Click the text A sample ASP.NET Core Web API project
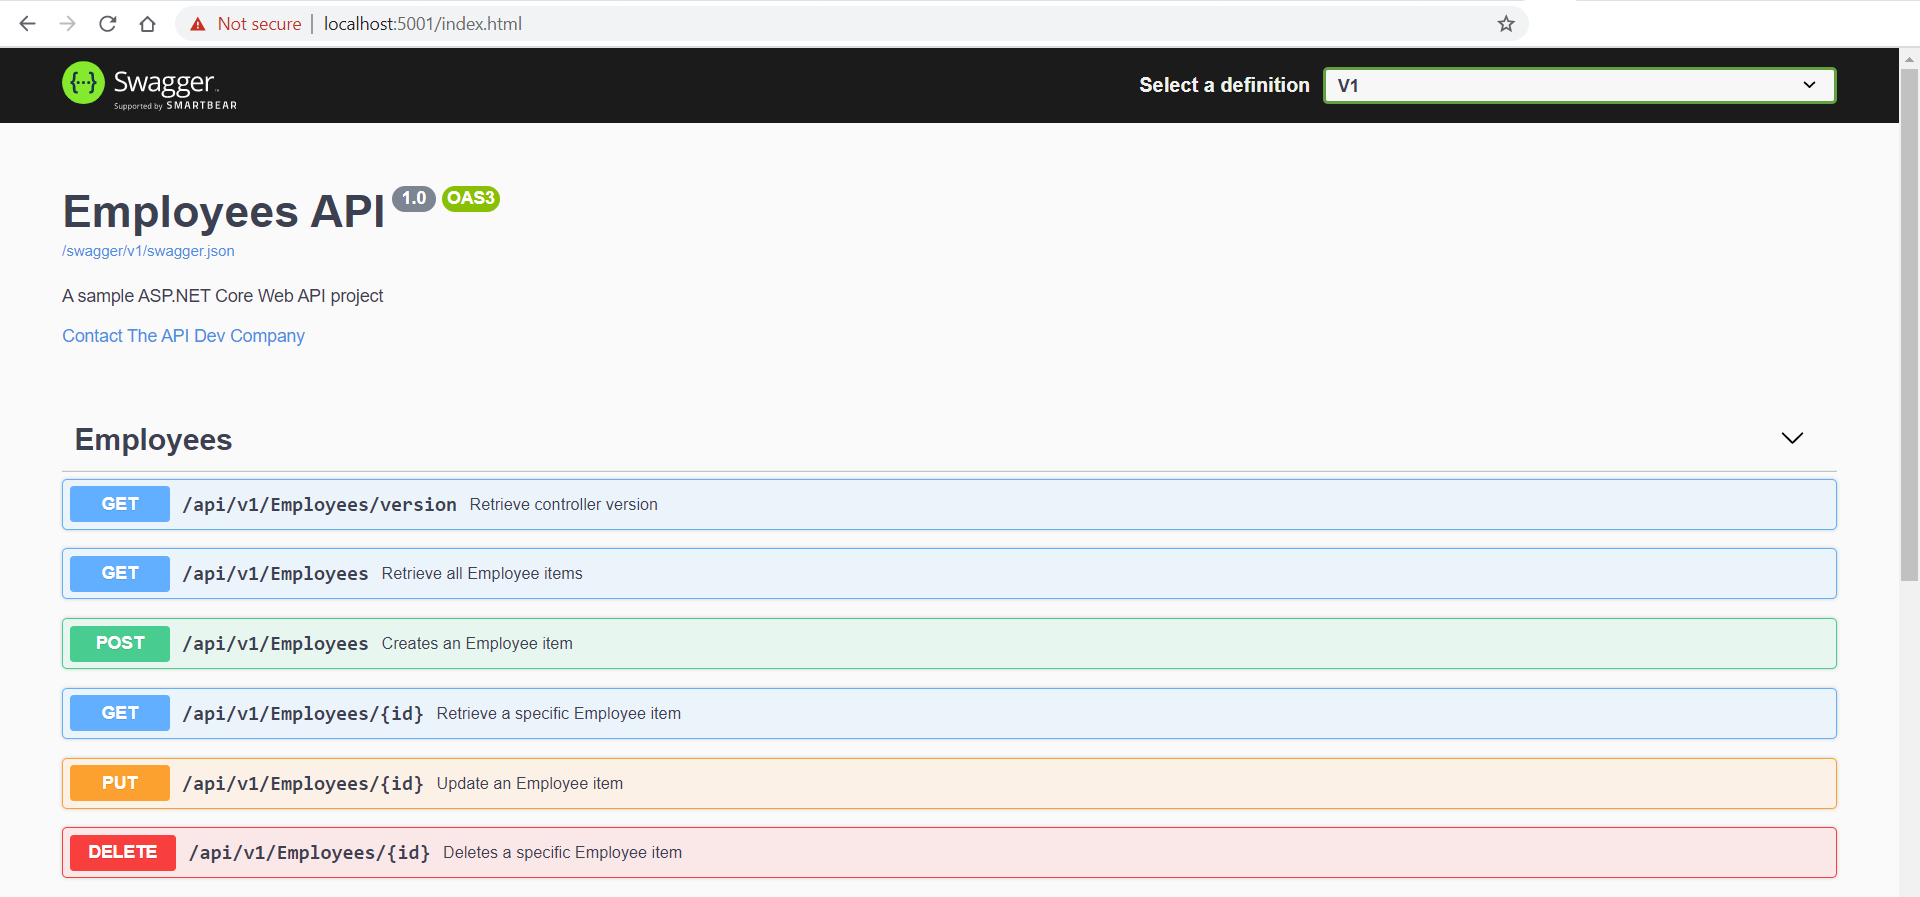Viewport: 1920px width, 897px height. coord(222,296)
